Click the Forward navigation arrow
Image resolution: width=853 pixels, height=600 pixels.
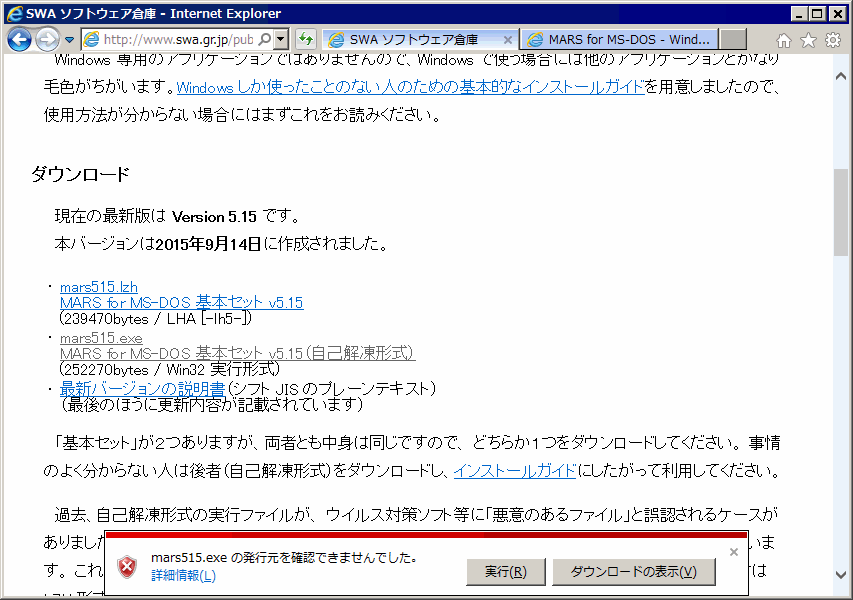click(47, 39)
